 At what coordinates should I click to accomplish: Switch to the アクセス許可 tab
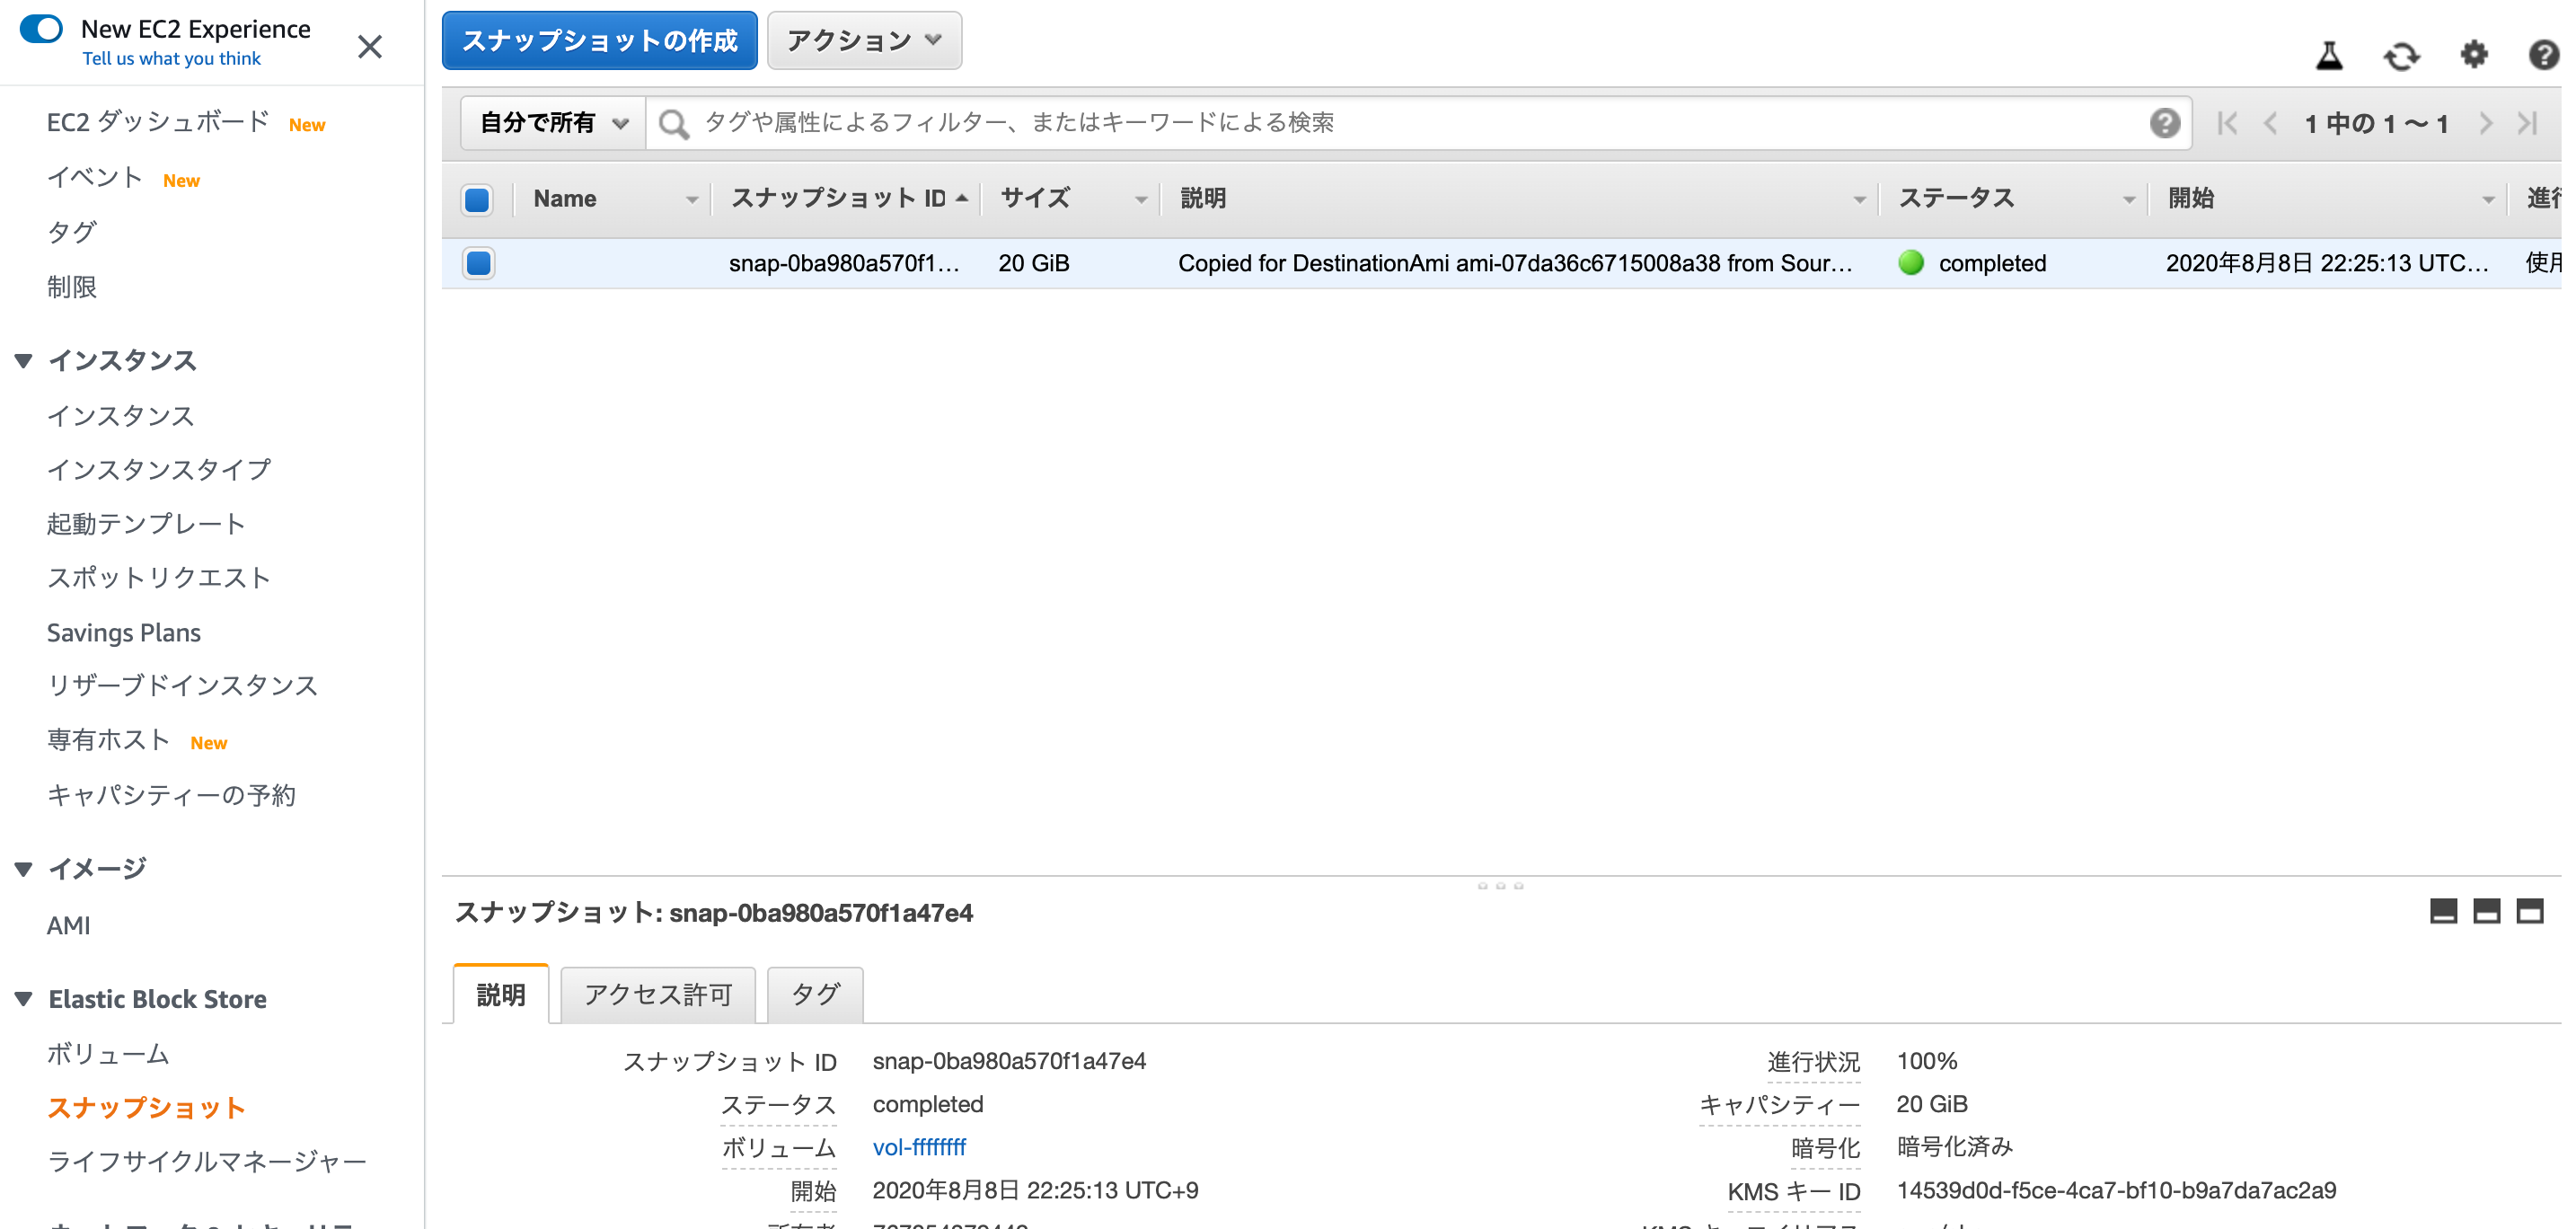click(x=657, y=995)
